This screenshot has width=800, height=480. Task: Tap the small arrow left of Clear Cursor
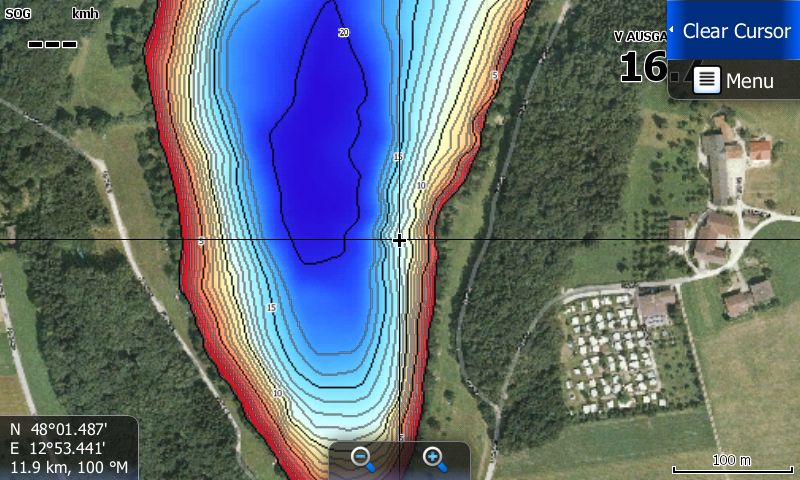[x=672, y=31]
